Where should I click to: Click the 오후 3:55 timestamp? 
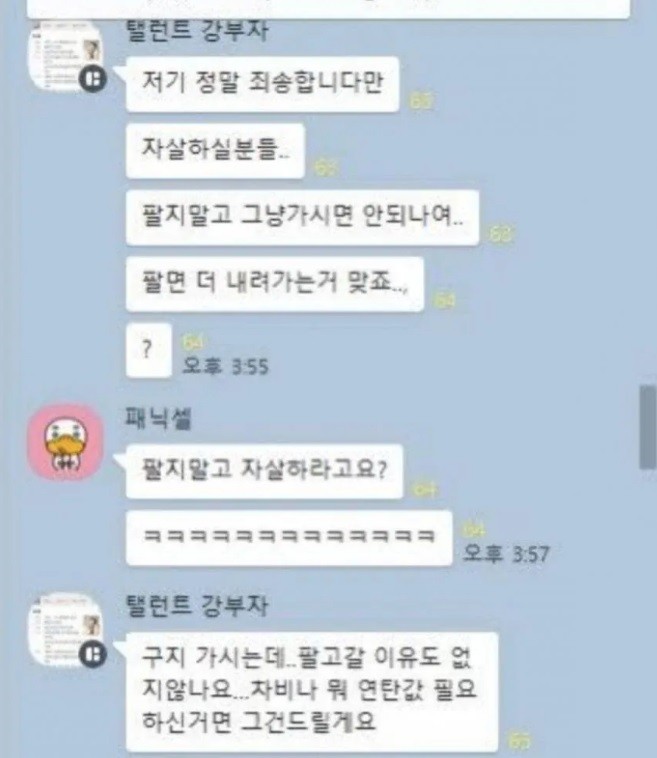click(225, 366)
